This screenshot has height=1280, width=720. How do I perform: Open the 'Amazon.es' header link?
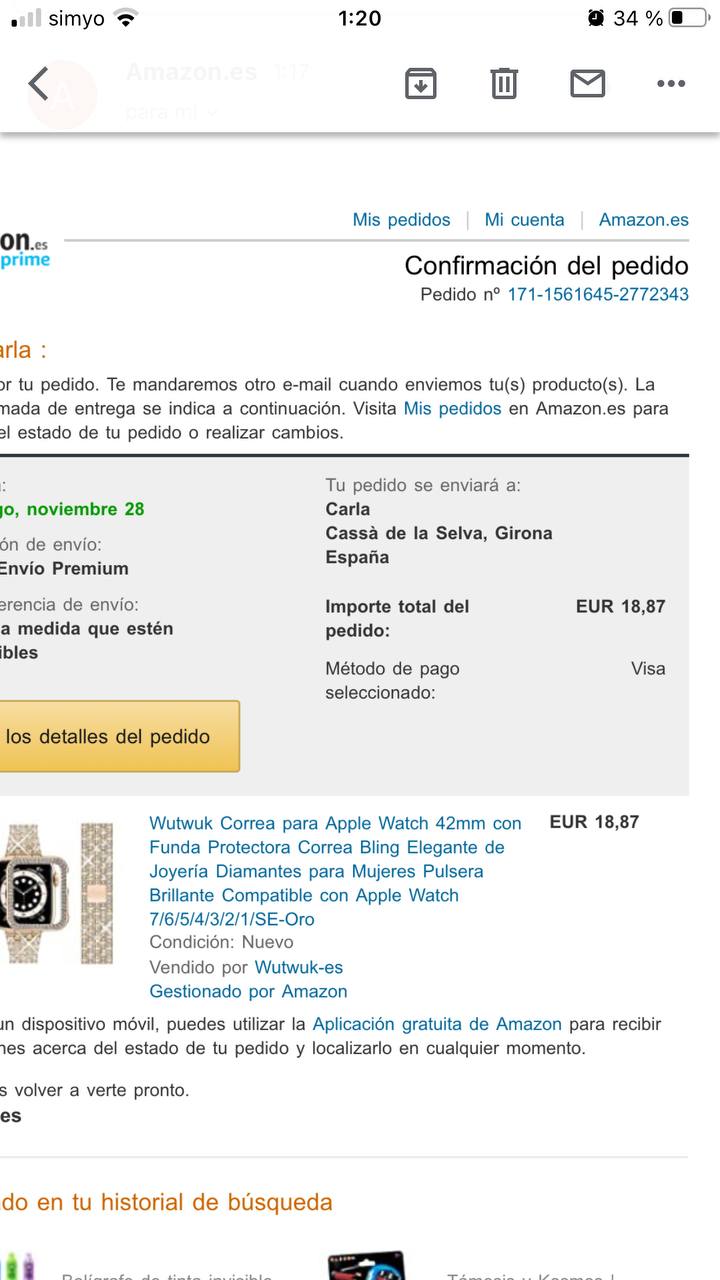644,220
